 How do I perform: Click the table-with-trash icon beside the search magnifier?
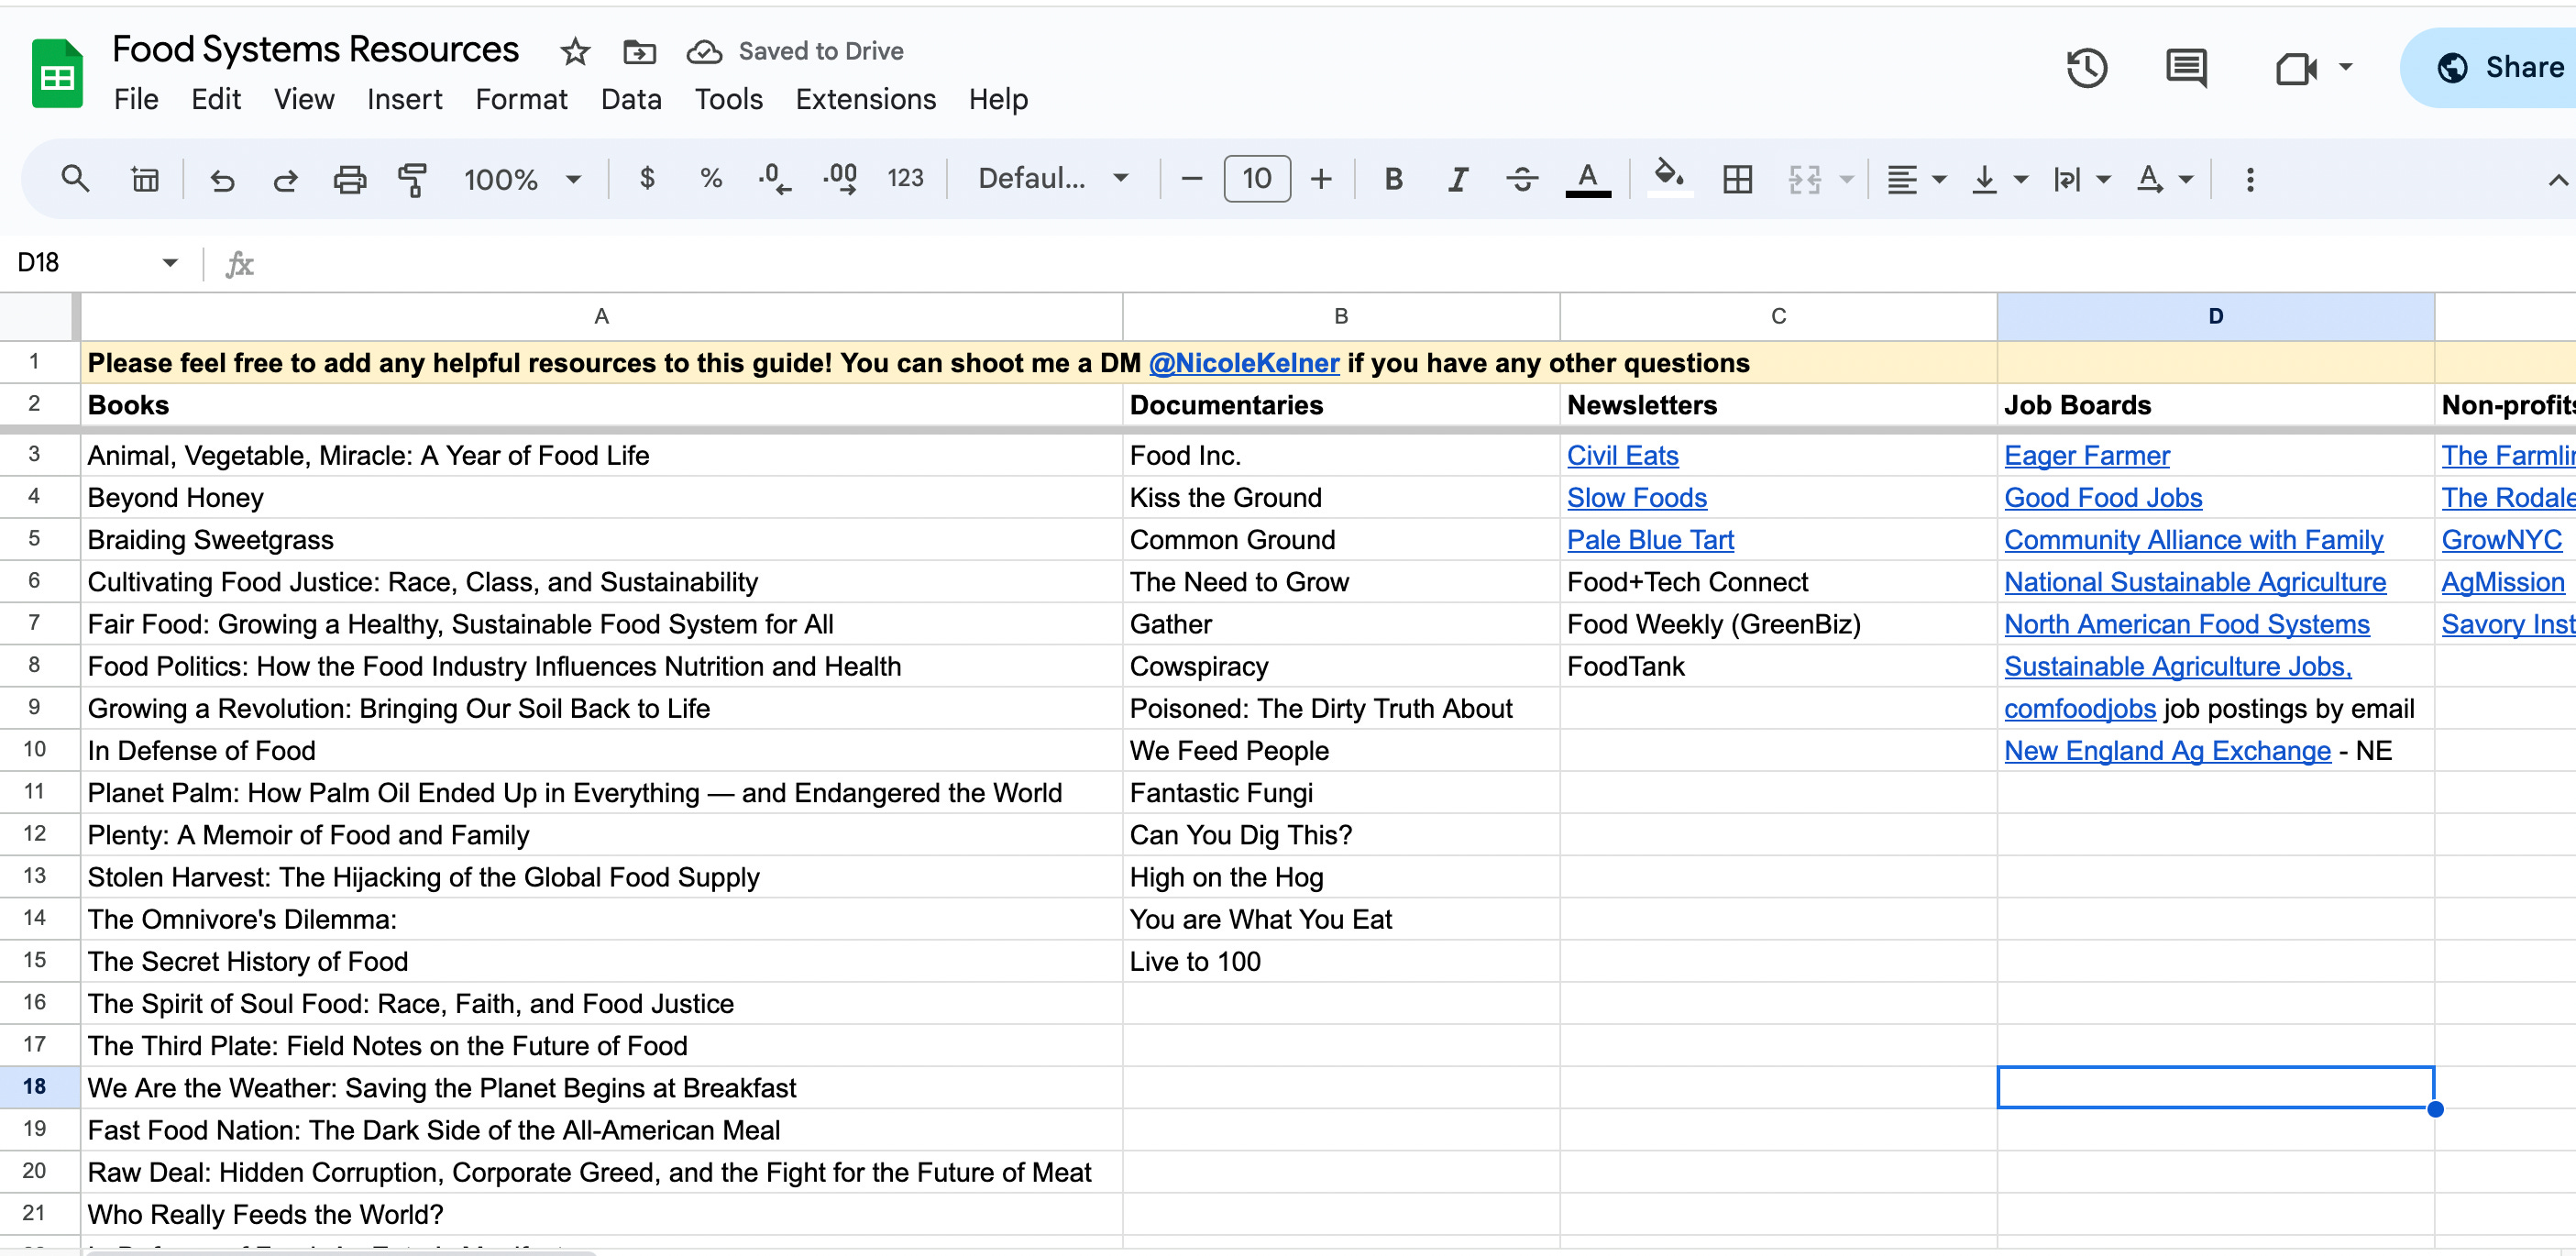(x=145, y=179)
